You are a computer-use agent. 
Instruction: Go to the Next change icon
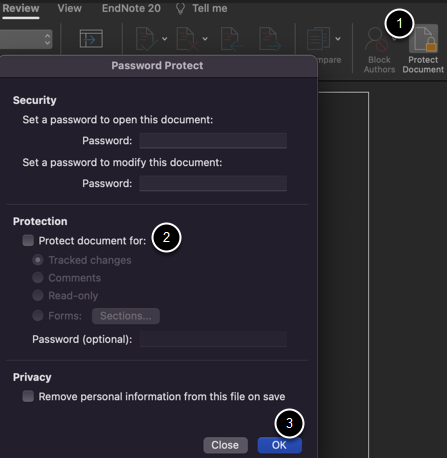[x=270, y=39]
